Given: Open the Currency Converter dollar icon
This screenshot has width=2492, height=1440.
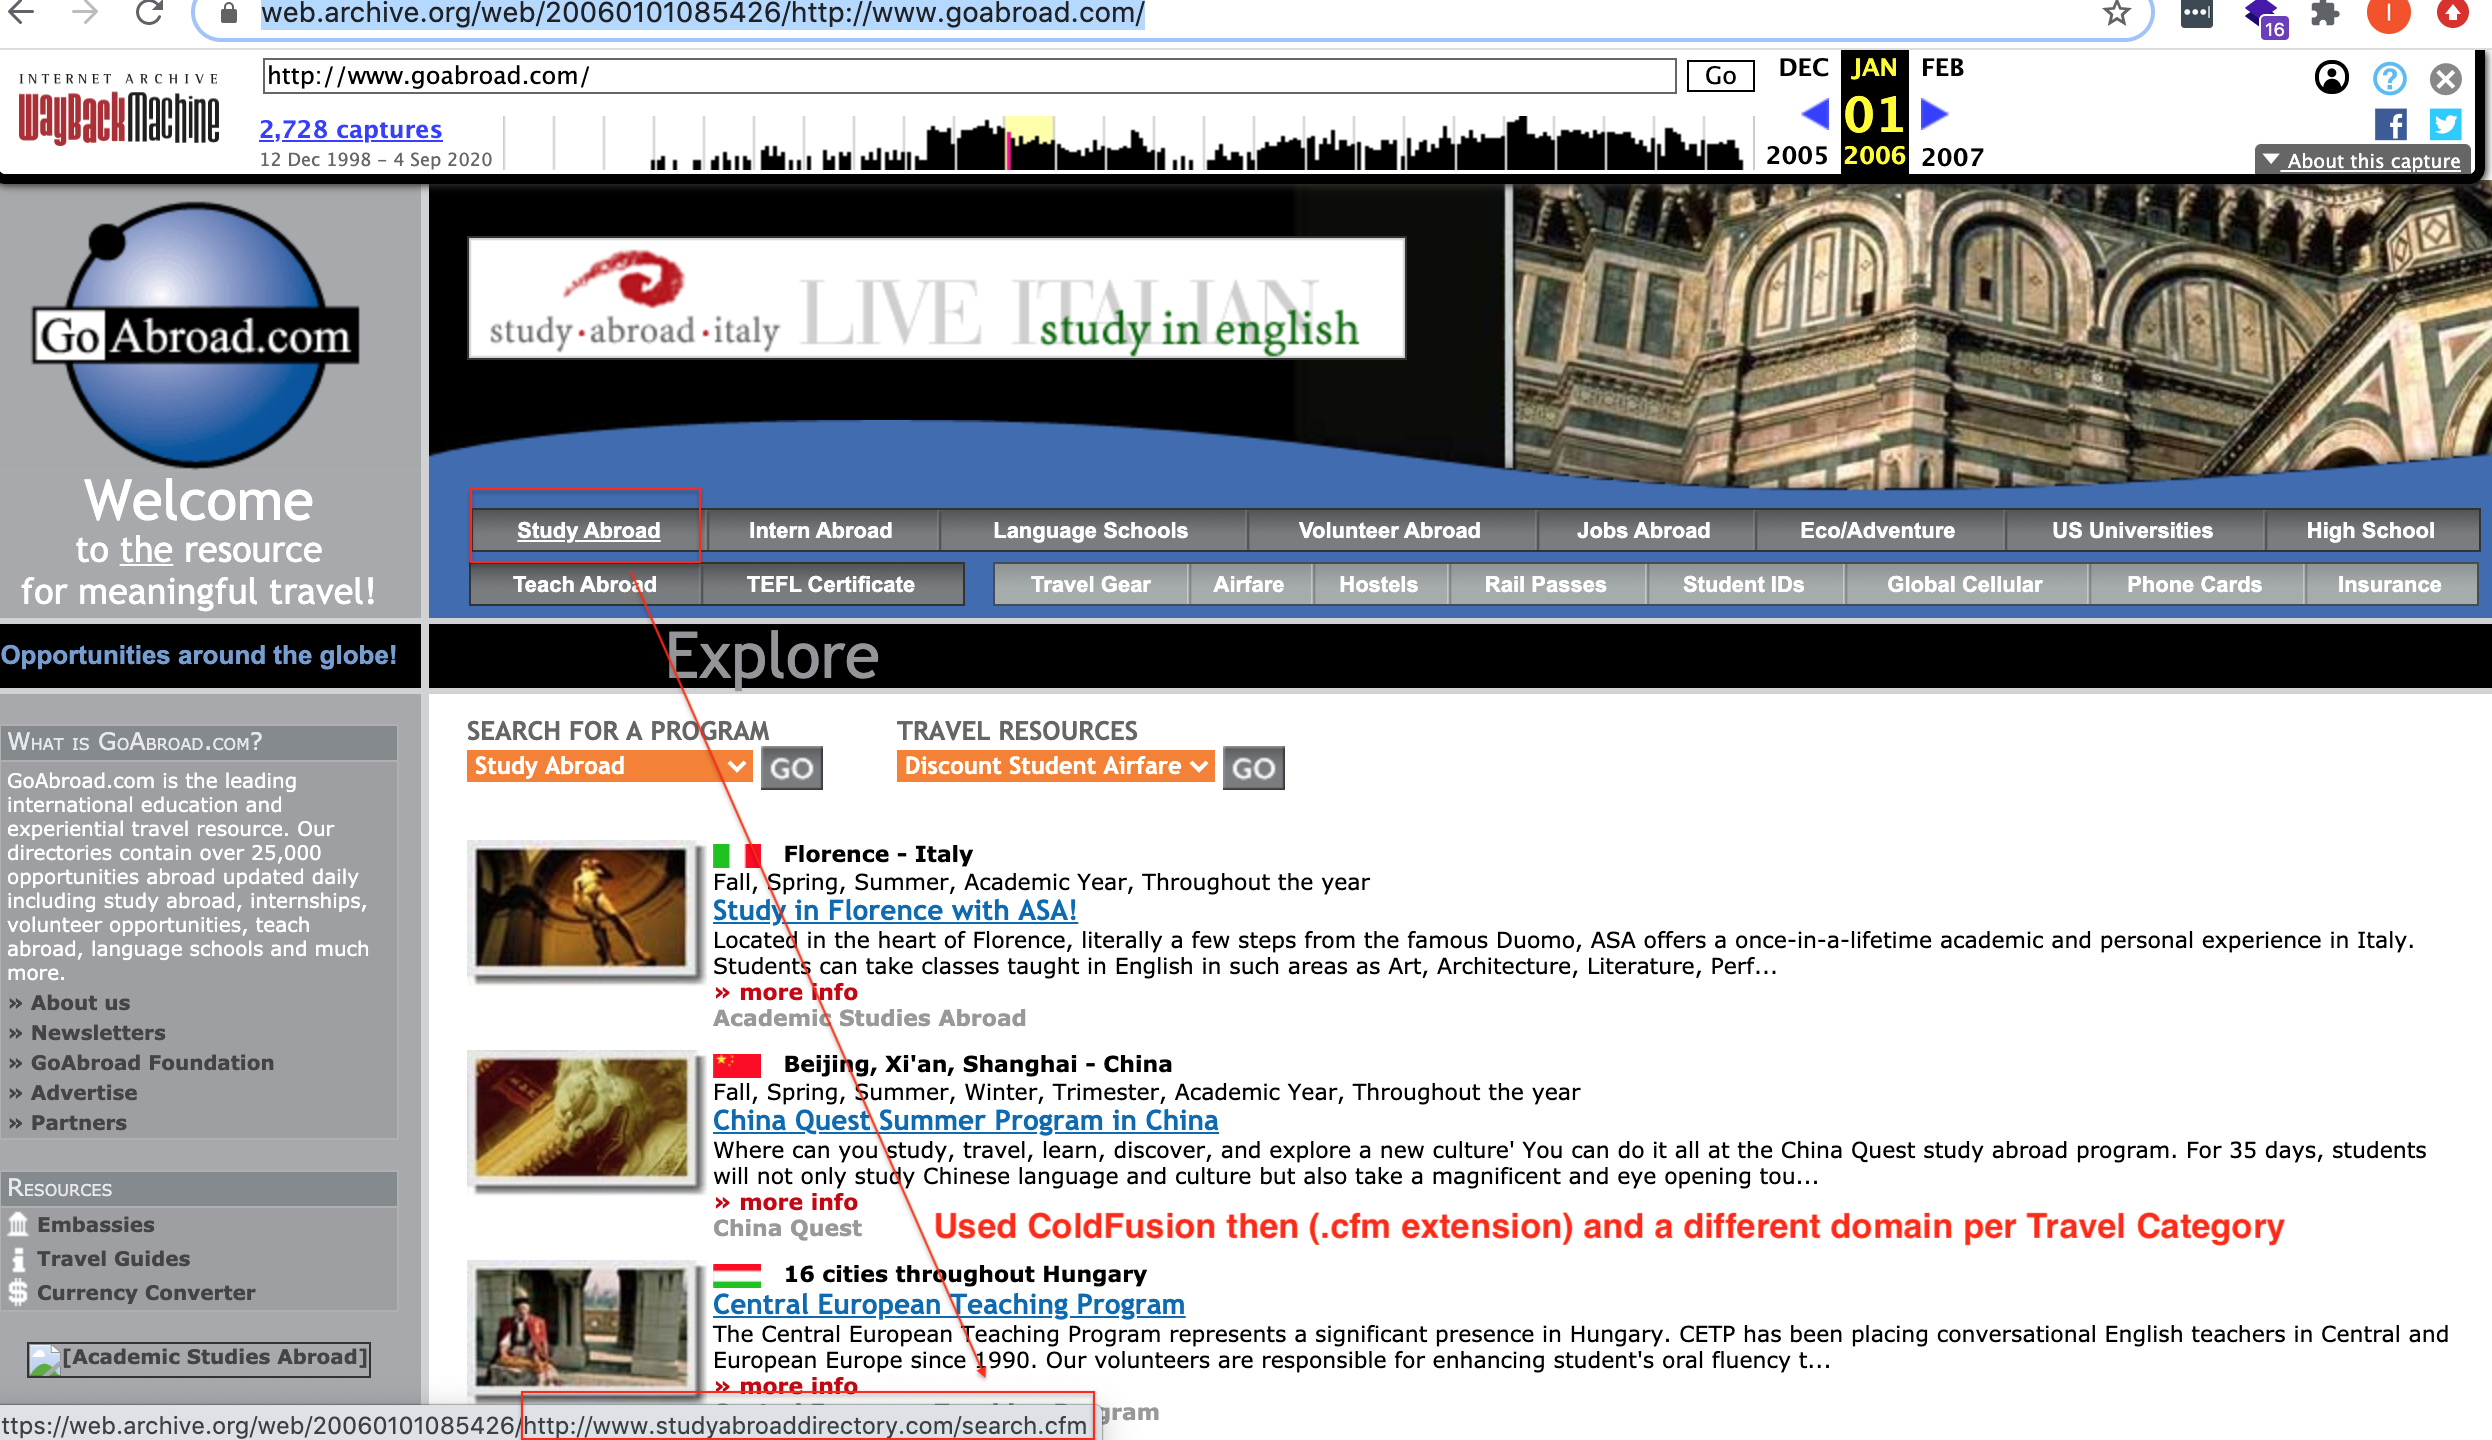Looking at the screenshot, I should [x=16, y=1292].
